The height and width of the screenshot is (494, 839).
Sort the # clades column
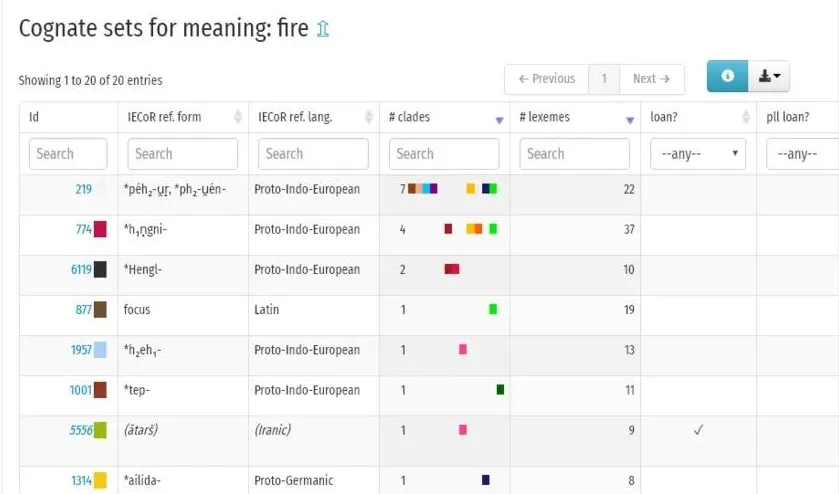(499, 119)
